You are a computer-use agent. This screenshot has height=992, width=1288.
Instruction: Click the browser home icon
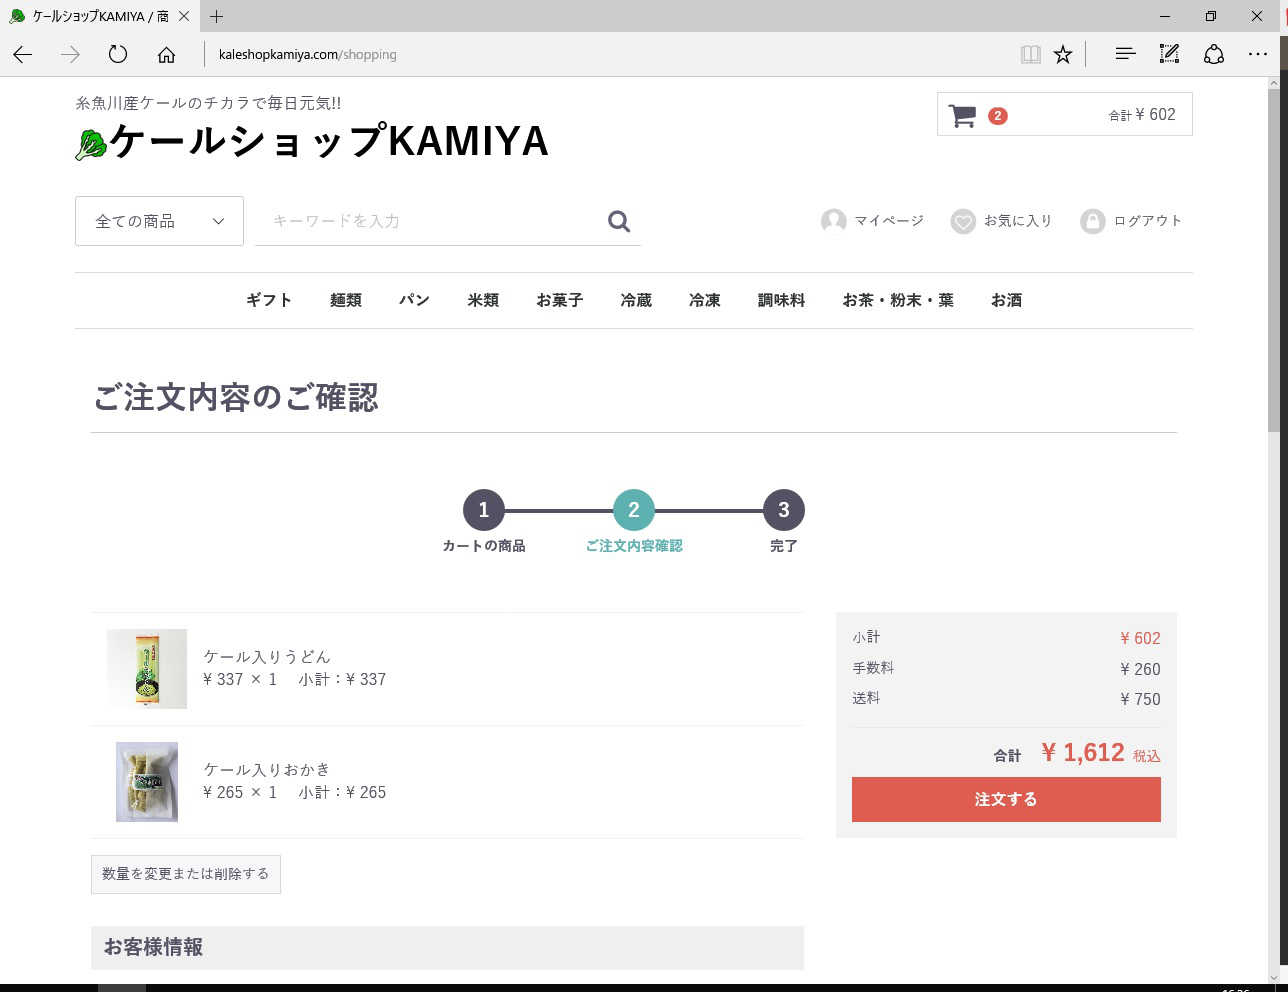click(x=166, y=54)
